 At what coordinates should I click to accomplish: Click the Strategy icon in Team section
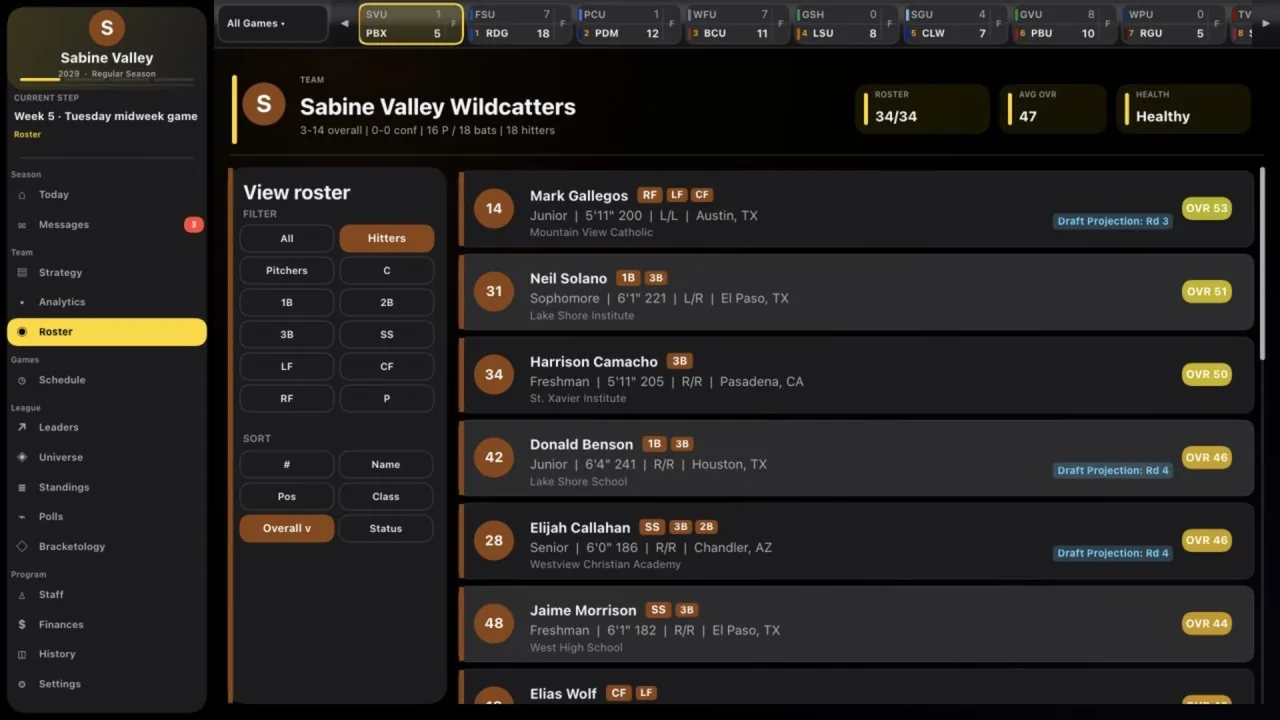pyautogui.click(x=22, y=272)
